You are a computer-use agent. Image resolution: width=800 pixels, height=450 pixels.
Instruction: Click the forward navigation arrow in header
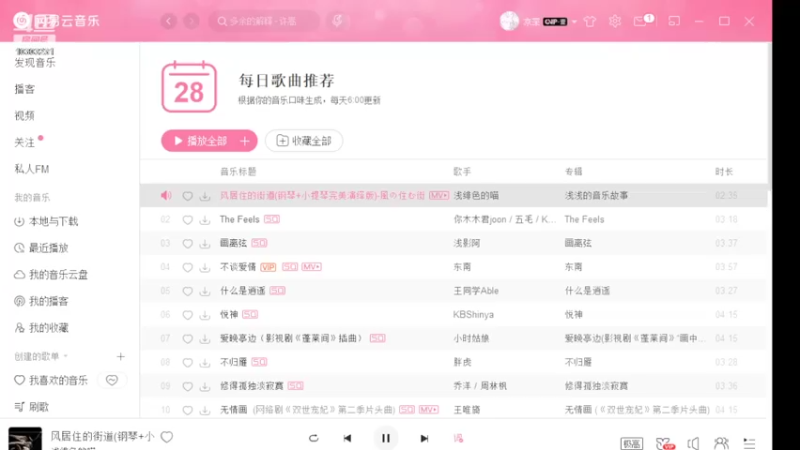pyautogui.click(x=191, y=21)
